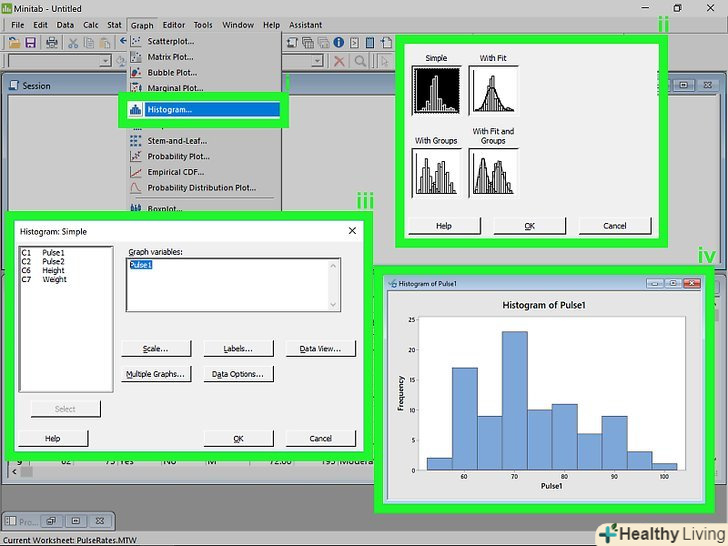Click OK in Histogram: Simple dialog
Screen dimensions: 728x546
[238, 438]
